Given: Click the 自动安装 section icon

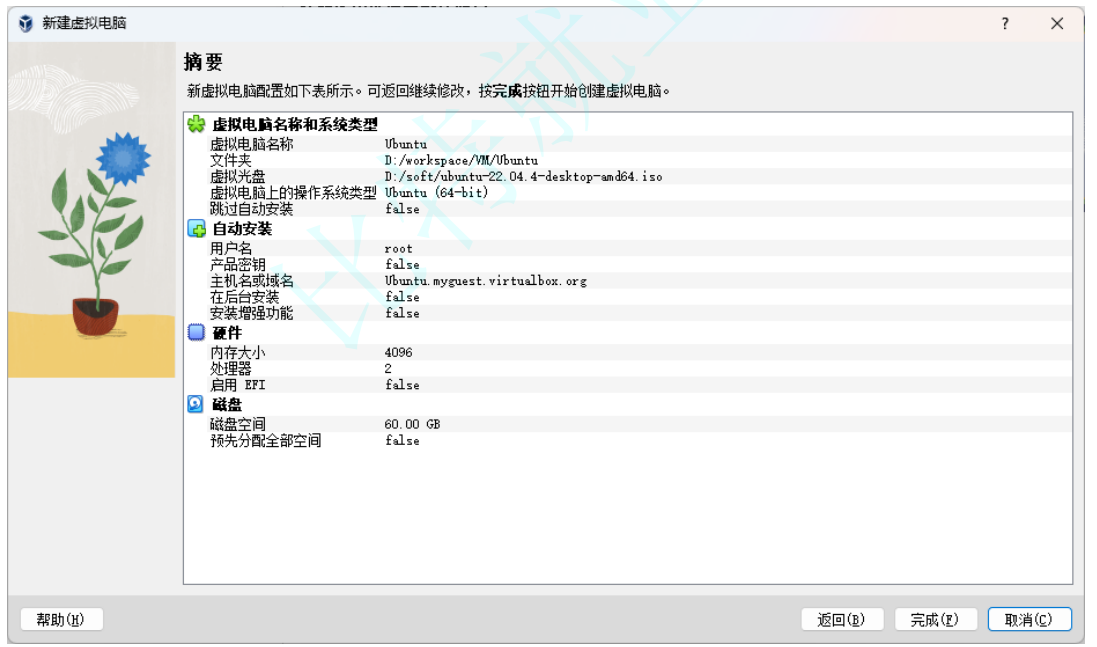Looking at the screenshot, I should coord(197,229).
